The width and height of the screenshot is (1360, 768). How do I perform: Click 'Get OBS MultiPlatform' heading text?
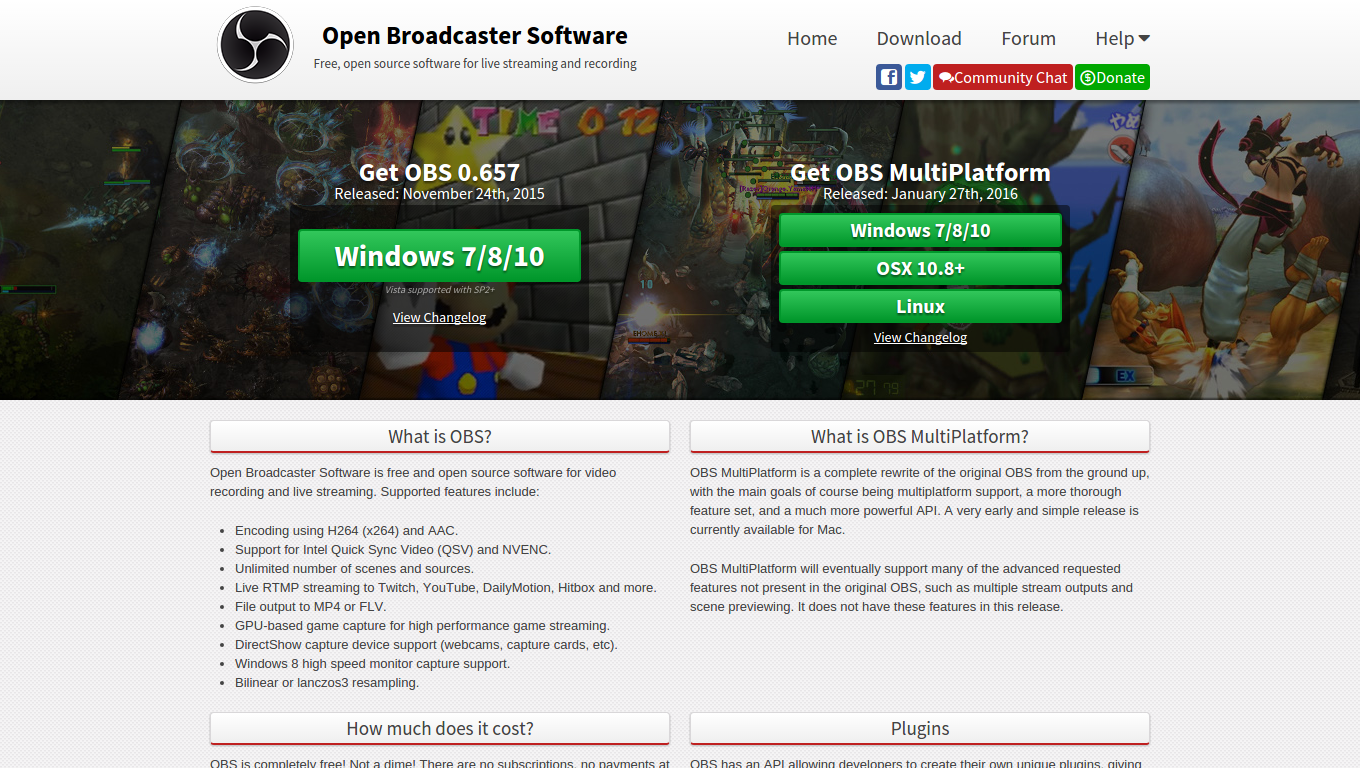coord(920,172)
